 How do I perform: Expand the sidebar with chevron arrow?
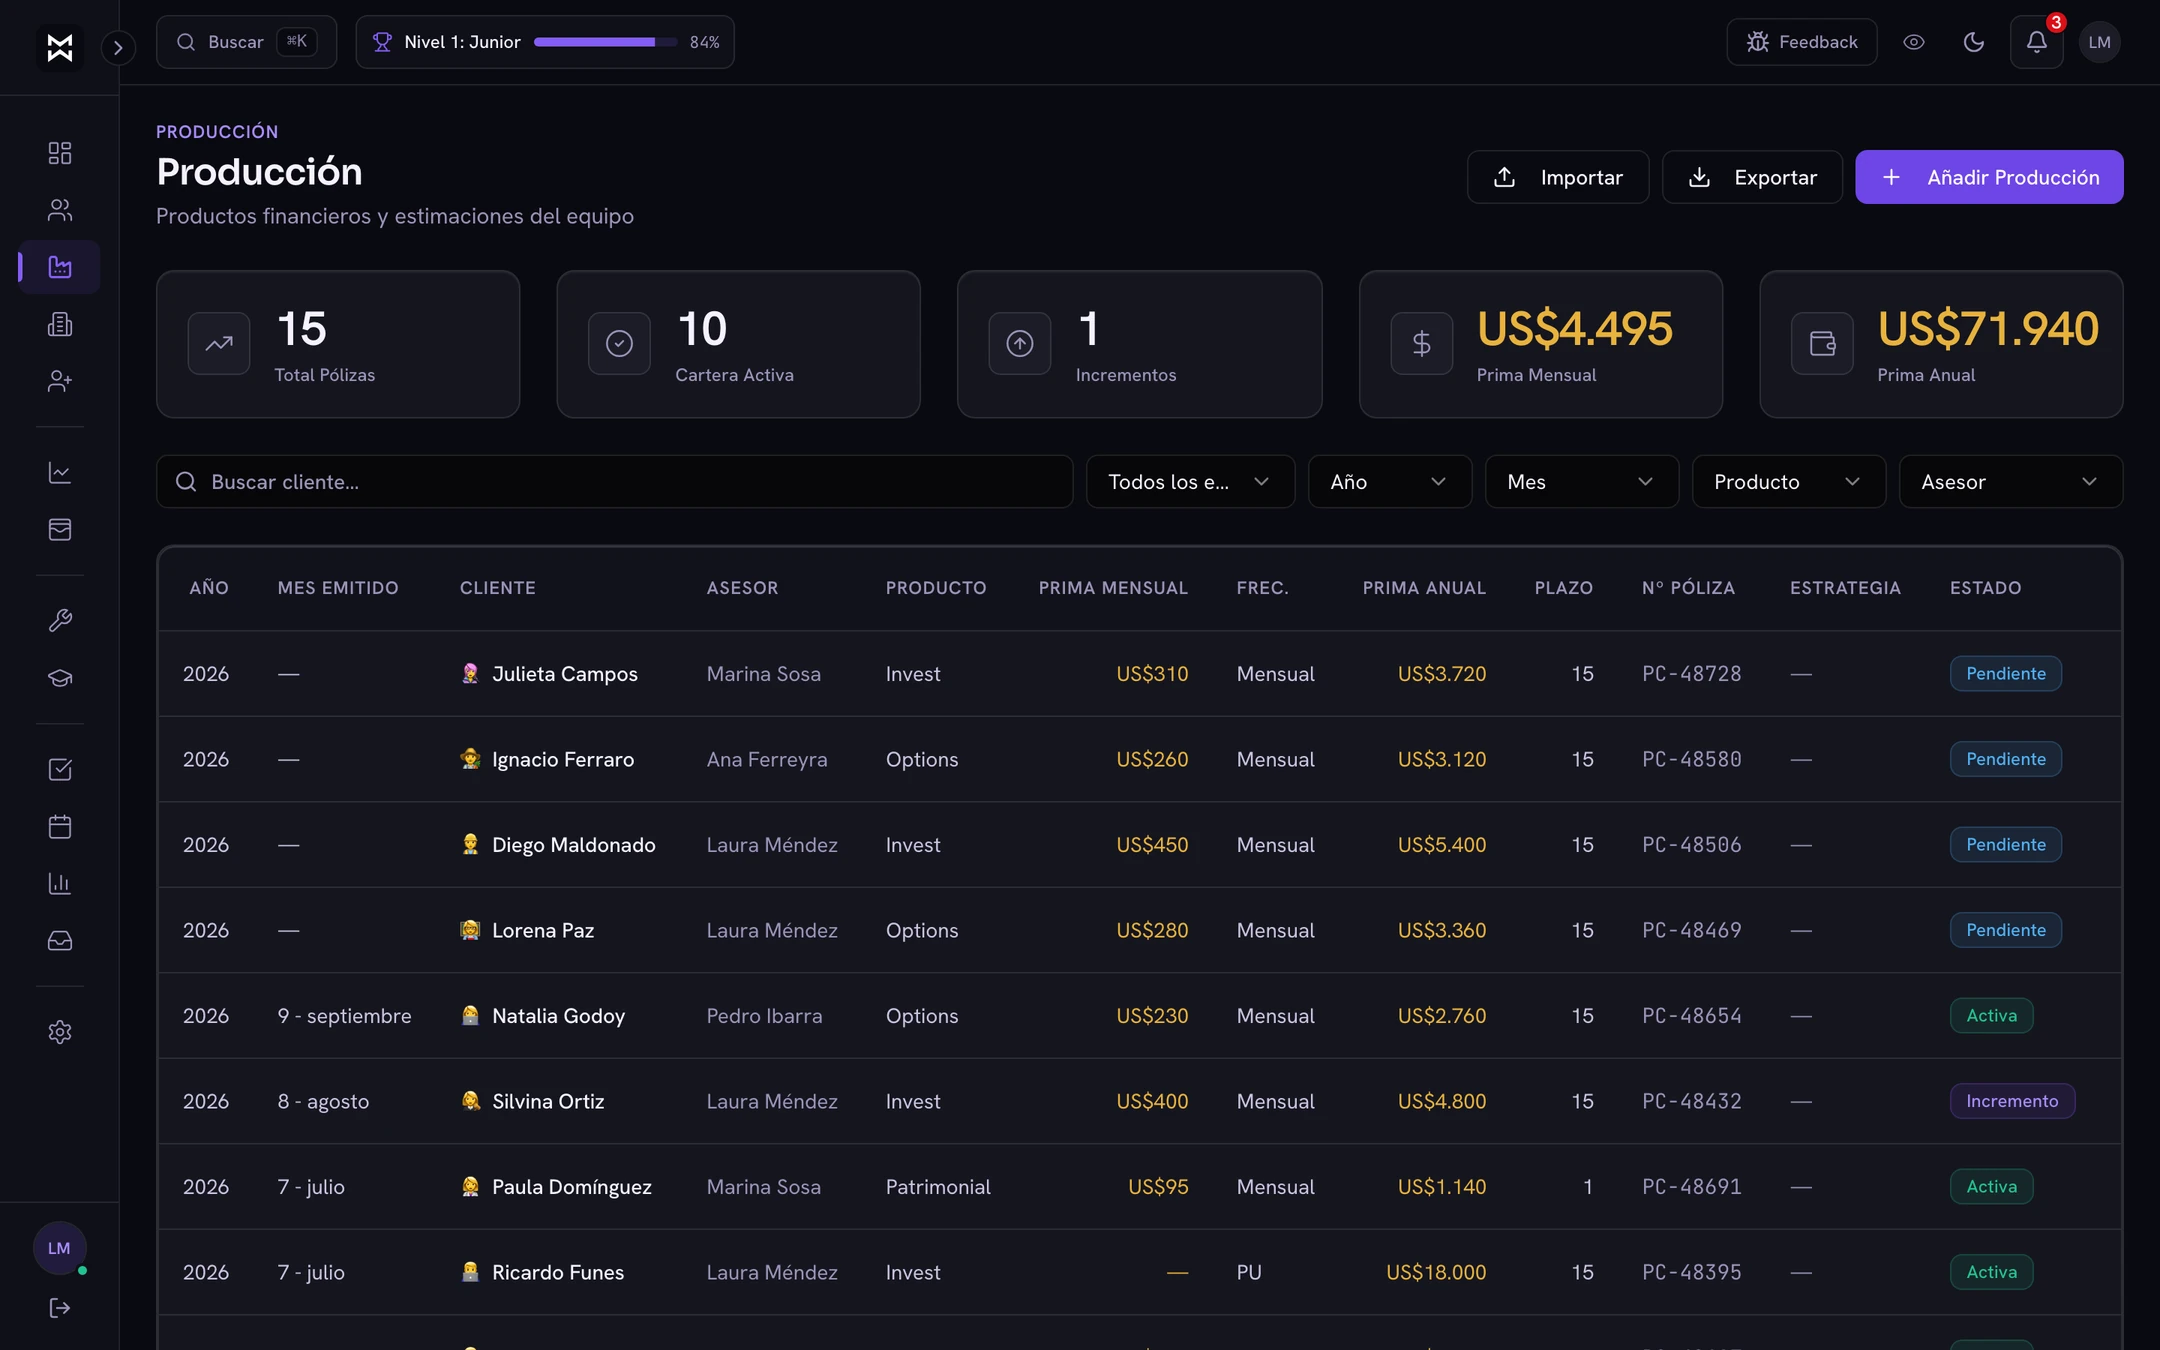pos(118,47)
